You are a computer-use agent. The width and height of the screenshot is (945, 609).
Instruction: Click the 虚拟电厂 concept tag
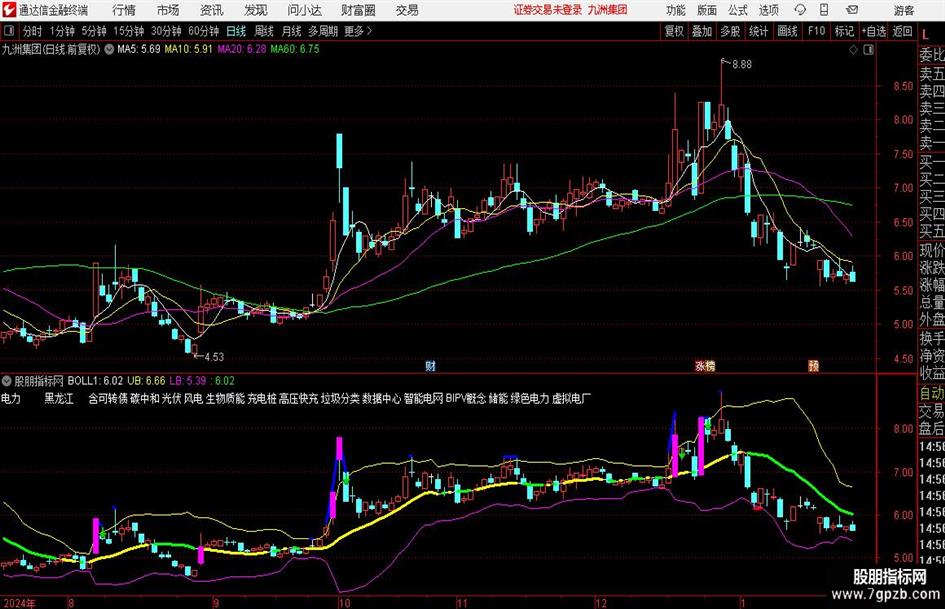pyautogui.click(x=571, y=399)
